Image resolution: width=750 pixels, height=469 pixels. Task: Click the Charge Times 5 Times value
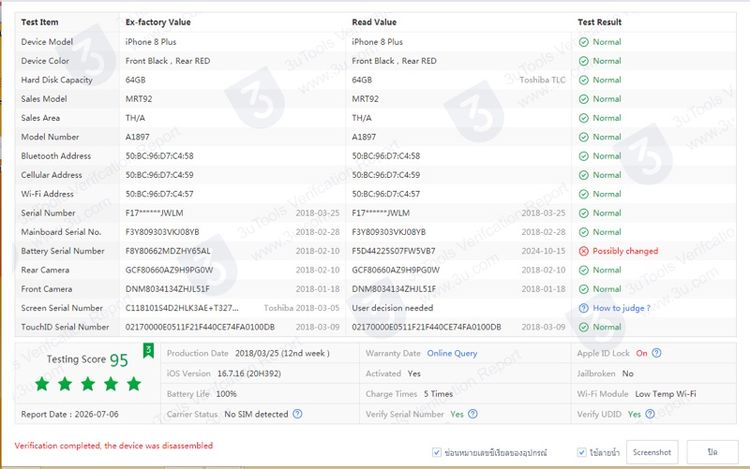click(438, 394)
